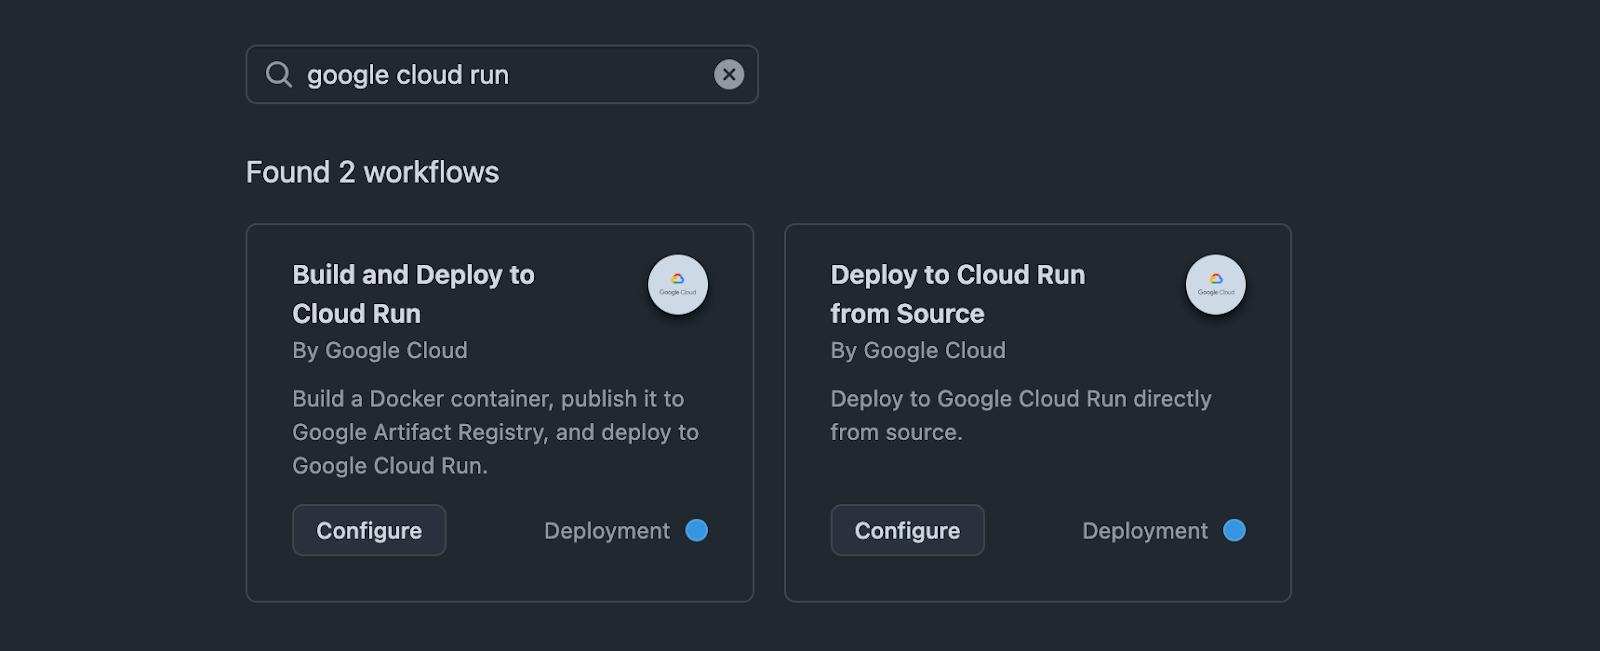Configure Deploy to Cloud Run from Source workflow

[x=907, y=530]
